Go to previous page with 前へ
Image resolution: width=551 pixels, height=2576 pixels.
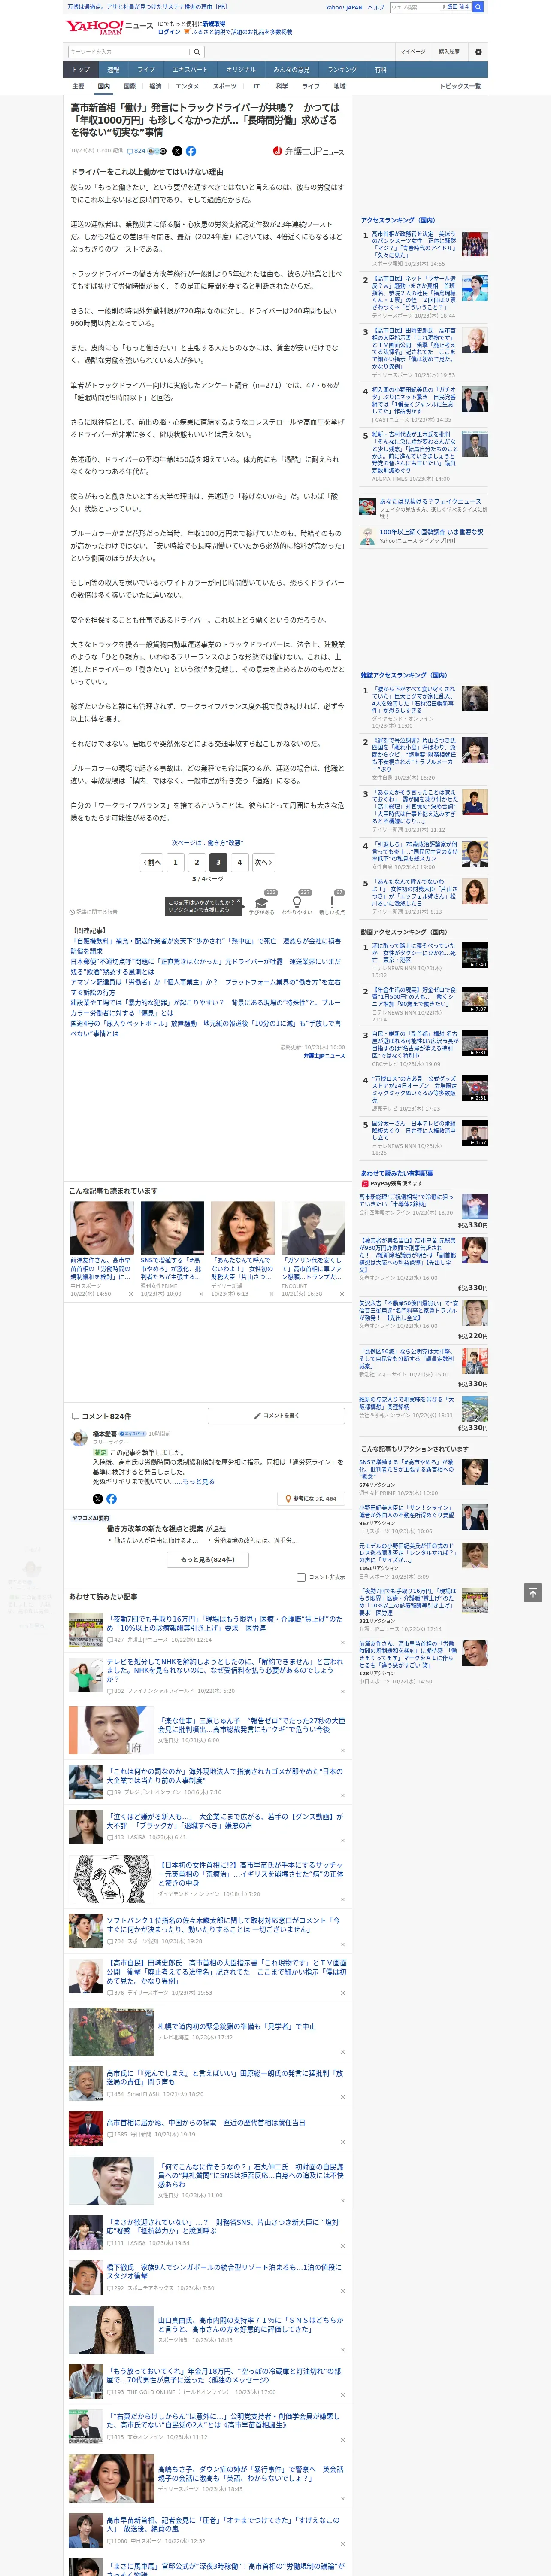(152, 862)
